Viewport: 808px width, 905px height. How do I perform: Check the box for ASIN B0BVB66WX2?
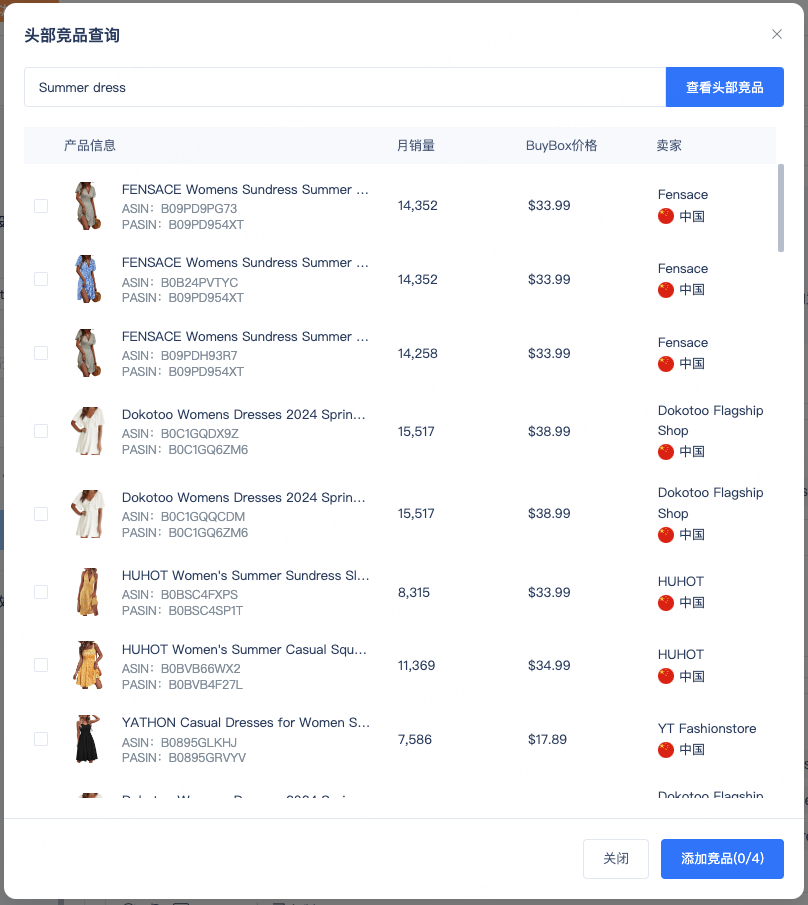point(41,665)
